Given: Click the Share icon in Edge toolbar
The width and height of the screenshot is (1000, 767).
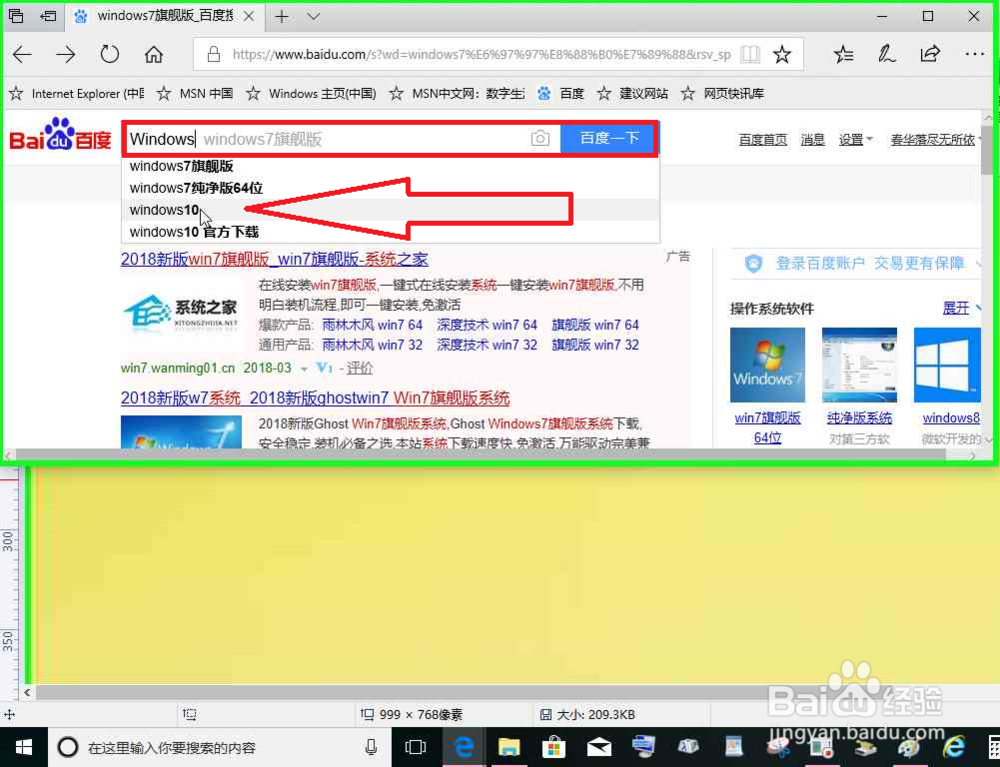Looking at the screenshot, I should click(930, 54).
